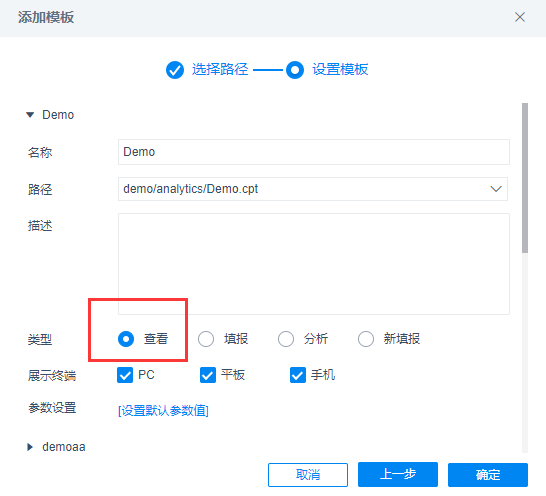
Task: Click the 取消 button
Action: (x=308, y=475)
